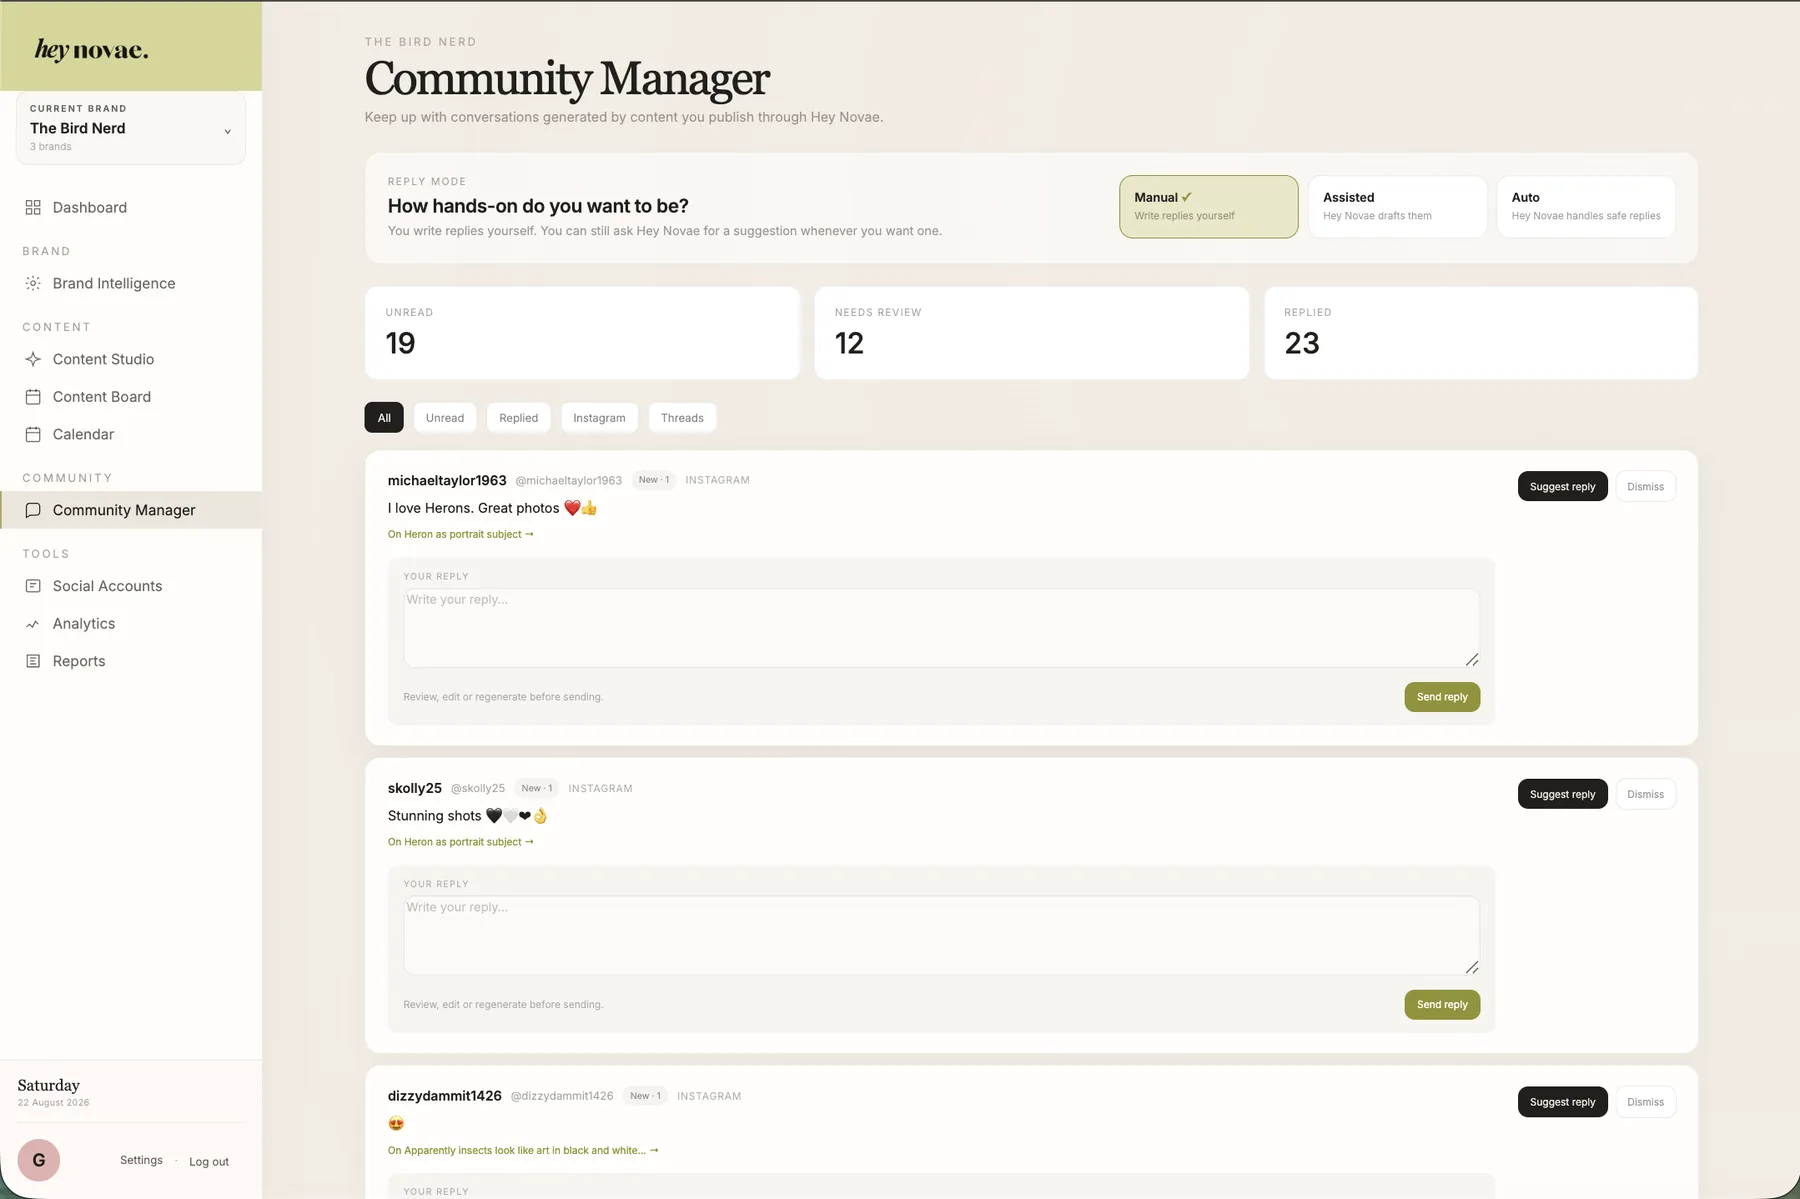The width and height of the screenshot is (1800, 1199).
Task: Open Social Accounts tool
Action: click(x=131, y=586)
